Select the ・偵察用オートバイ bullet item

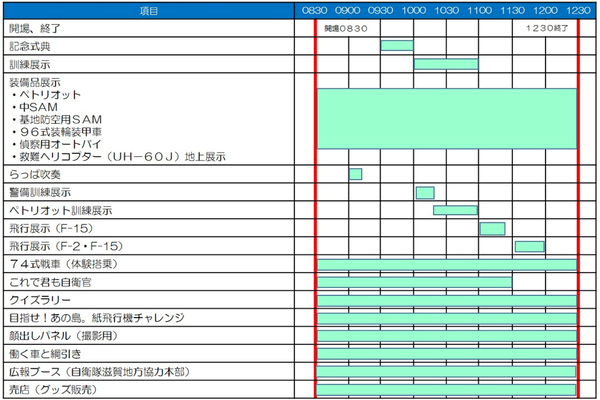coord(56,144)
